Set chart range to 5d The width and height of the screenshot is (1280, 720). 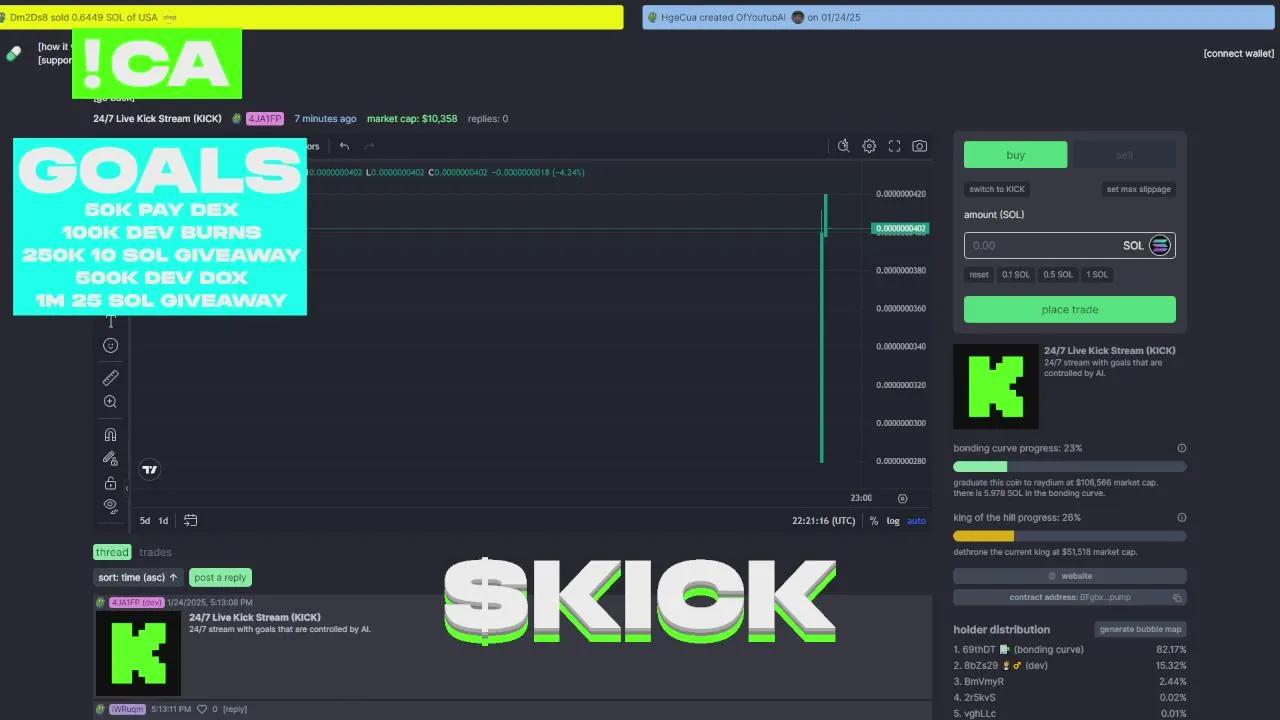[x=145, y=520]
